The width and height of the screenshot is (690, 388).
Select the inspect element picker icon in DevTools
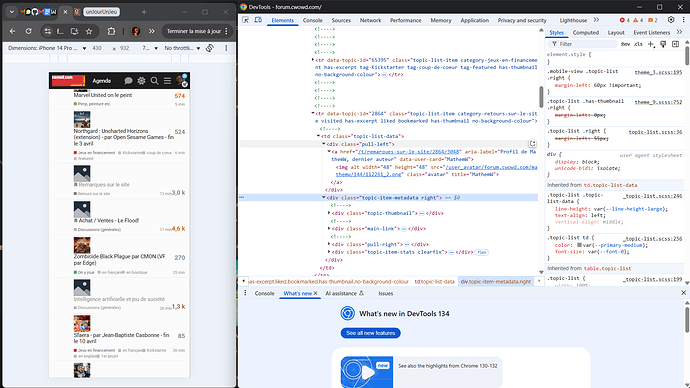[246, 20]
